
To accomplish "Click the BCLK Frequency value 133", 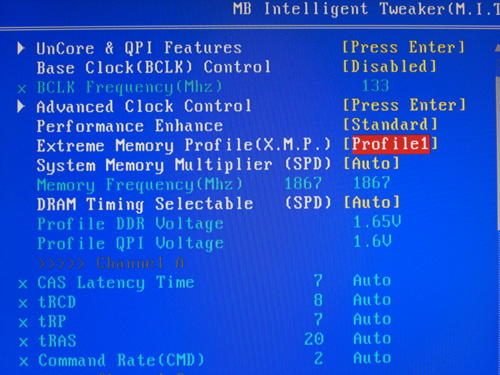I will click(376, 86).
